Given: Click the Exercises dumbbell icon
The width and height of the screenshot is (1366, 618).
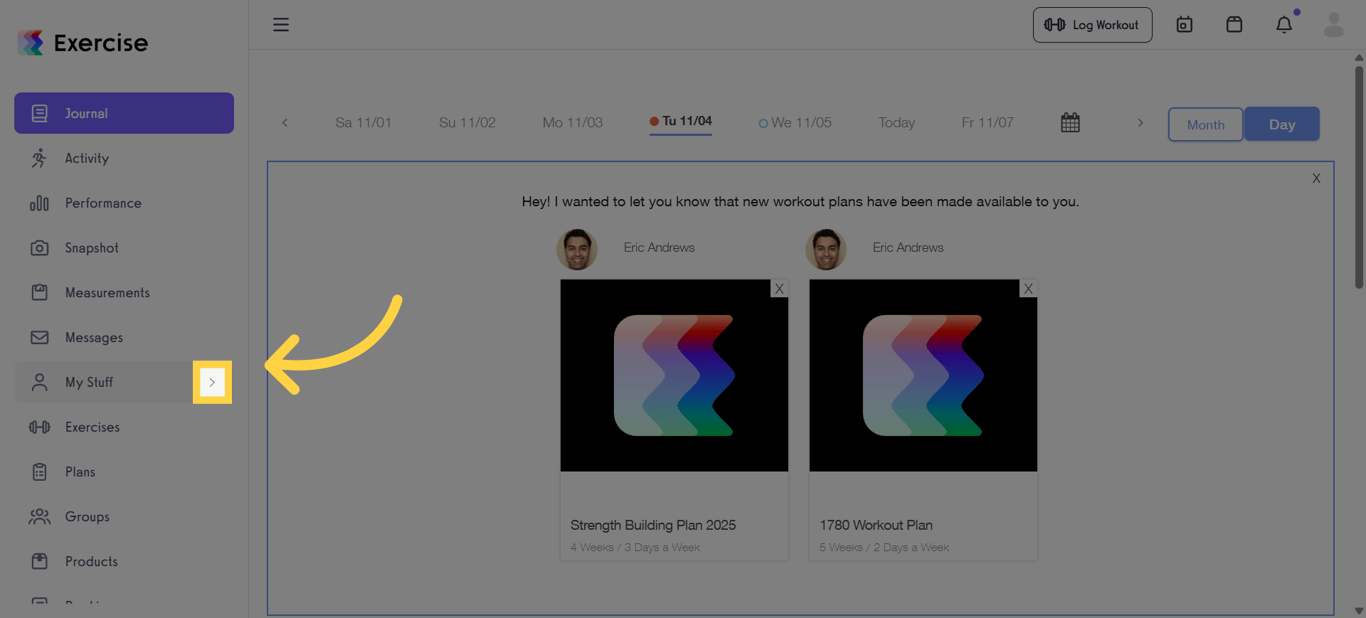Looking at the screenshot, I should coord(39,427).
